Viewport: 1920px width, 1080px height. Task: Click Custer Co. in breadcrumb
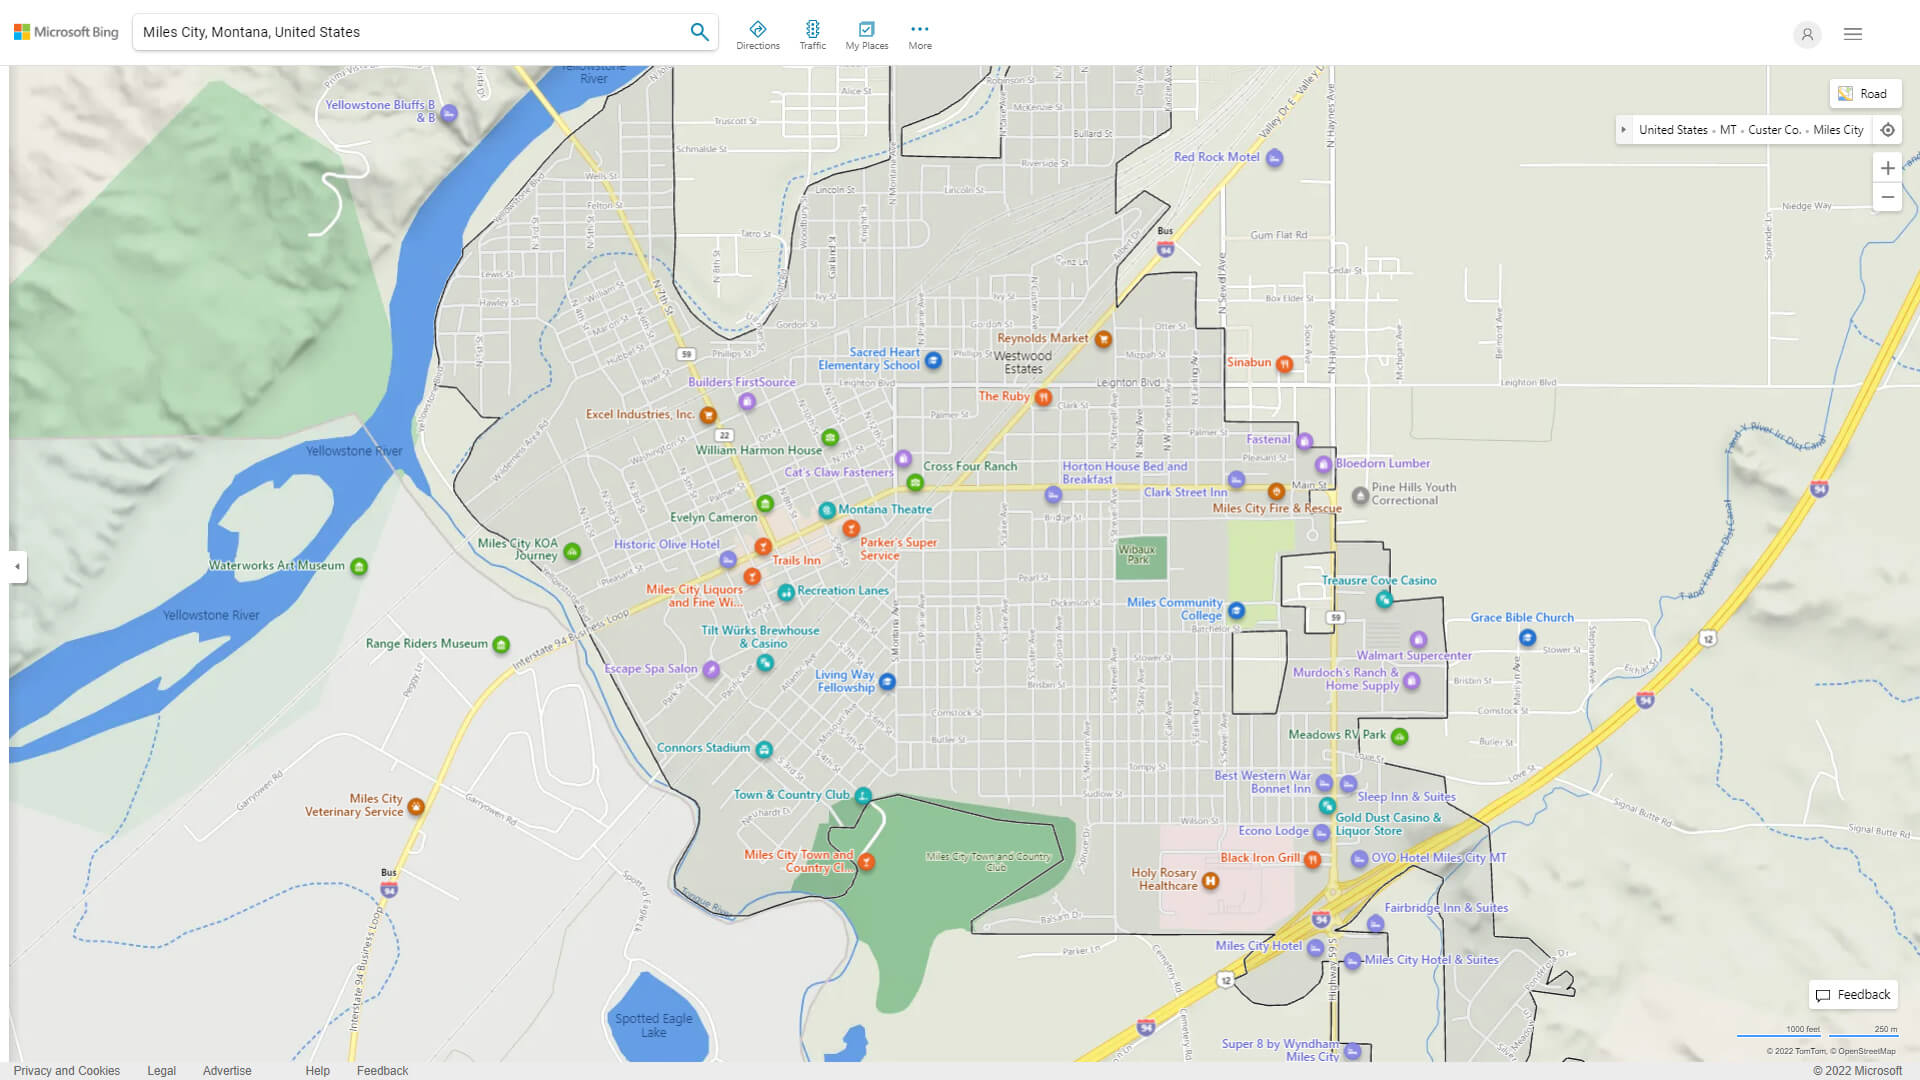point(1773,130)
